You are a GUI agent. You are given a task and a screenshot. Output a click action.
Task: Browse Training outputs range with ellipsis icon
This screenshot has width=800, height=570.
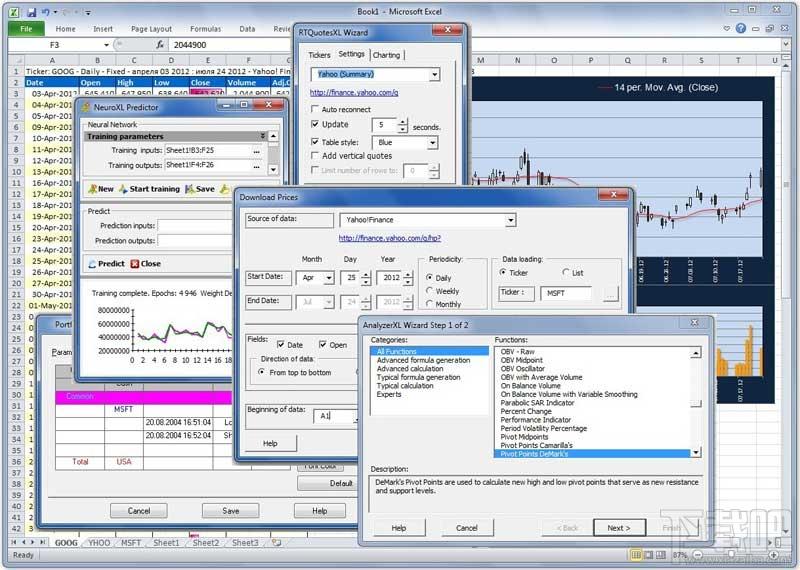(x=256, y=166)
